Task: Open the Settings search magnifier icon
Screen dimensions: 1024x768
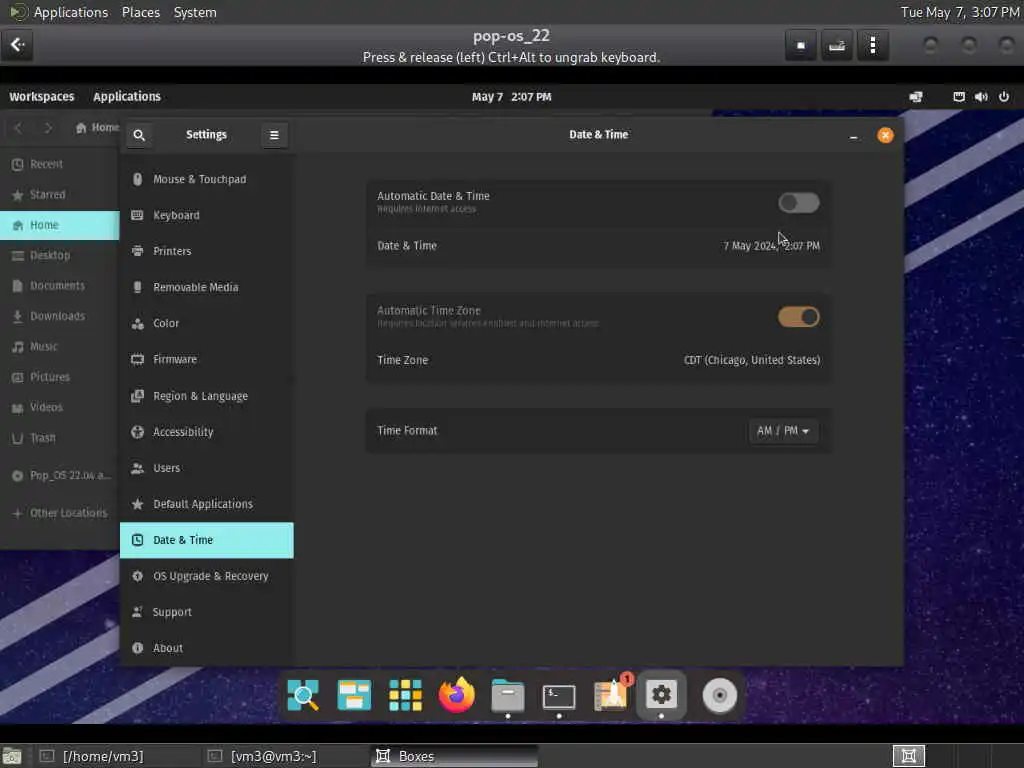Action: pos(139,135)
